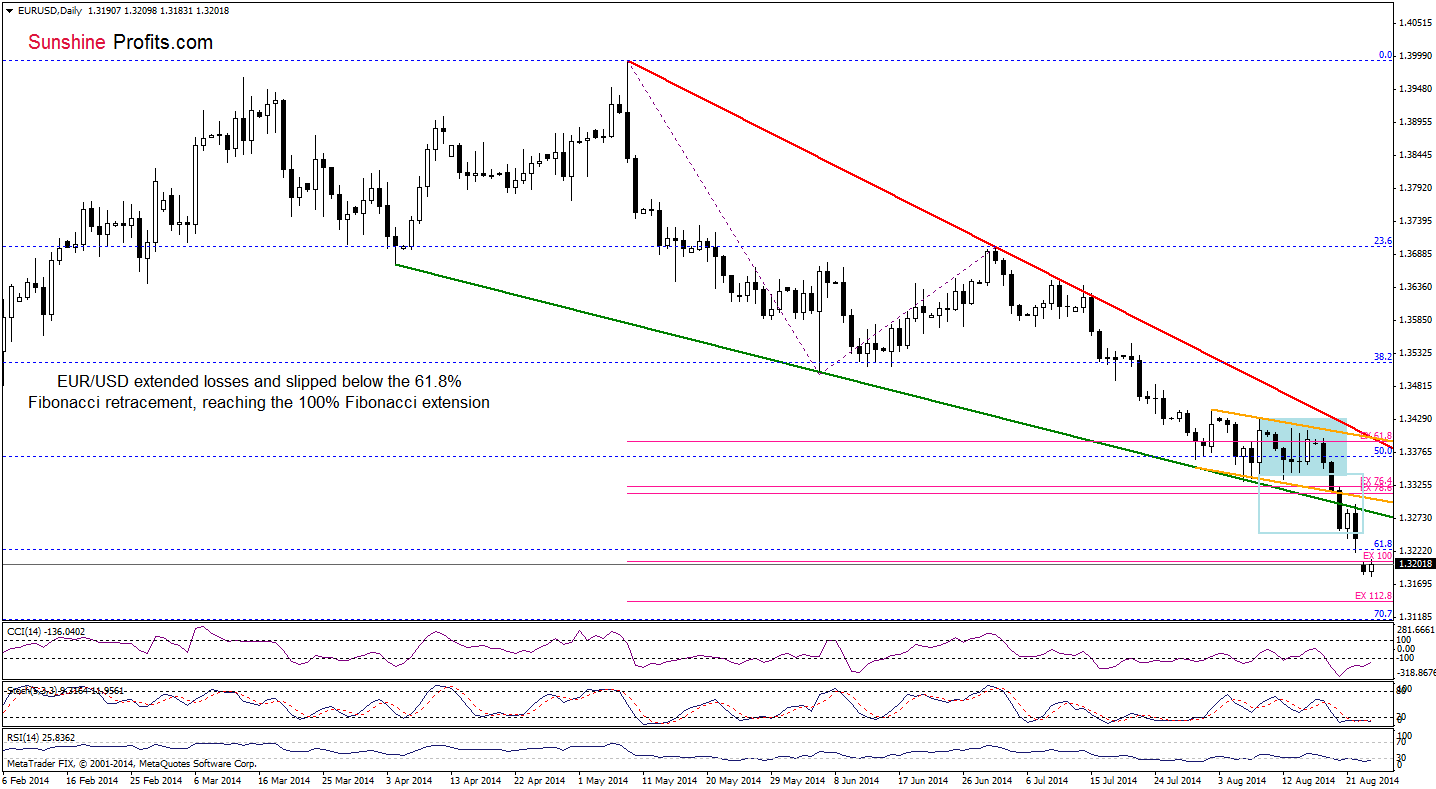Screen dimensions: 1436x789
Task: Click the EX 112.8 extension label
Action: (1373, 595)
